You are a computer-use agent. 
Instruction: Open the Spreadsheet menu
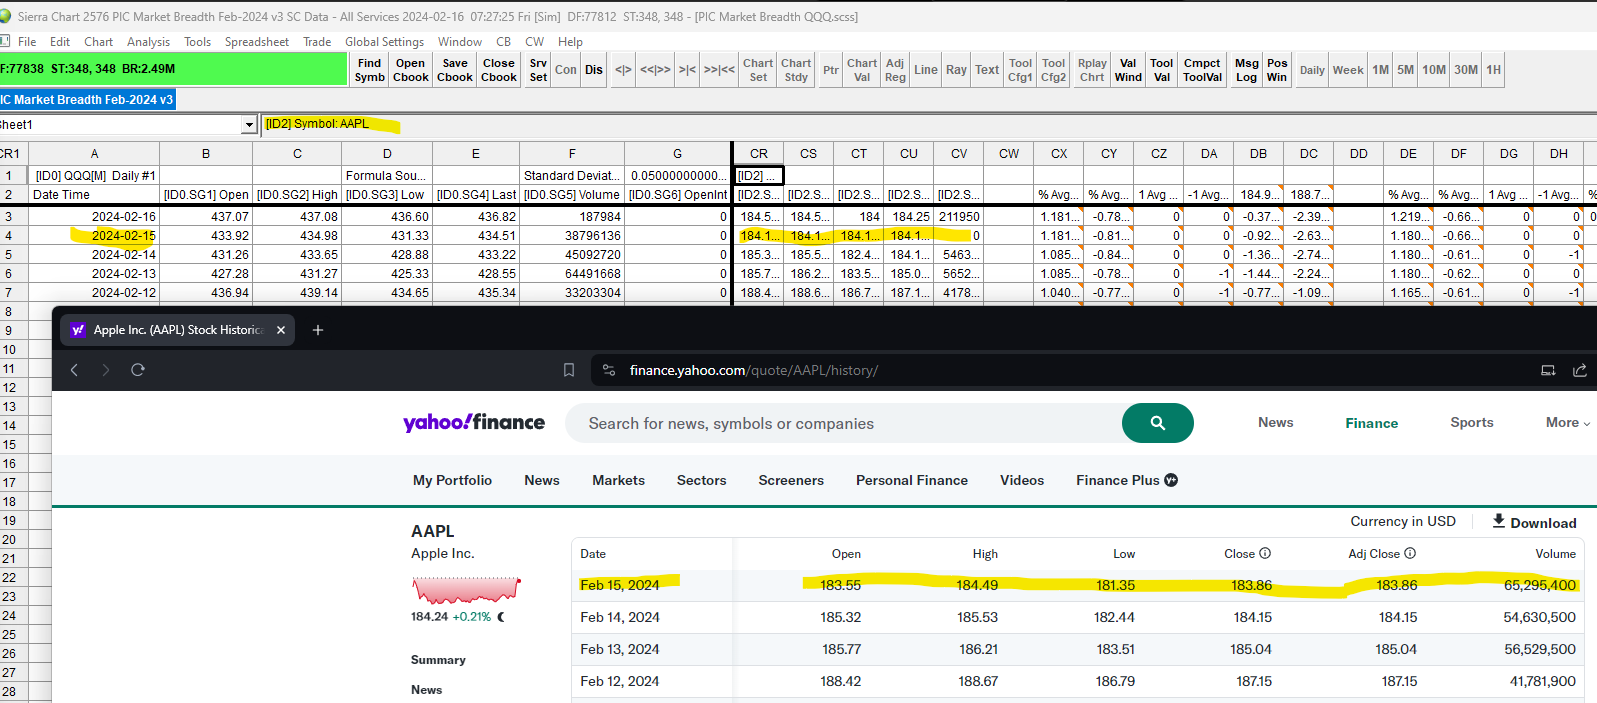256,42
